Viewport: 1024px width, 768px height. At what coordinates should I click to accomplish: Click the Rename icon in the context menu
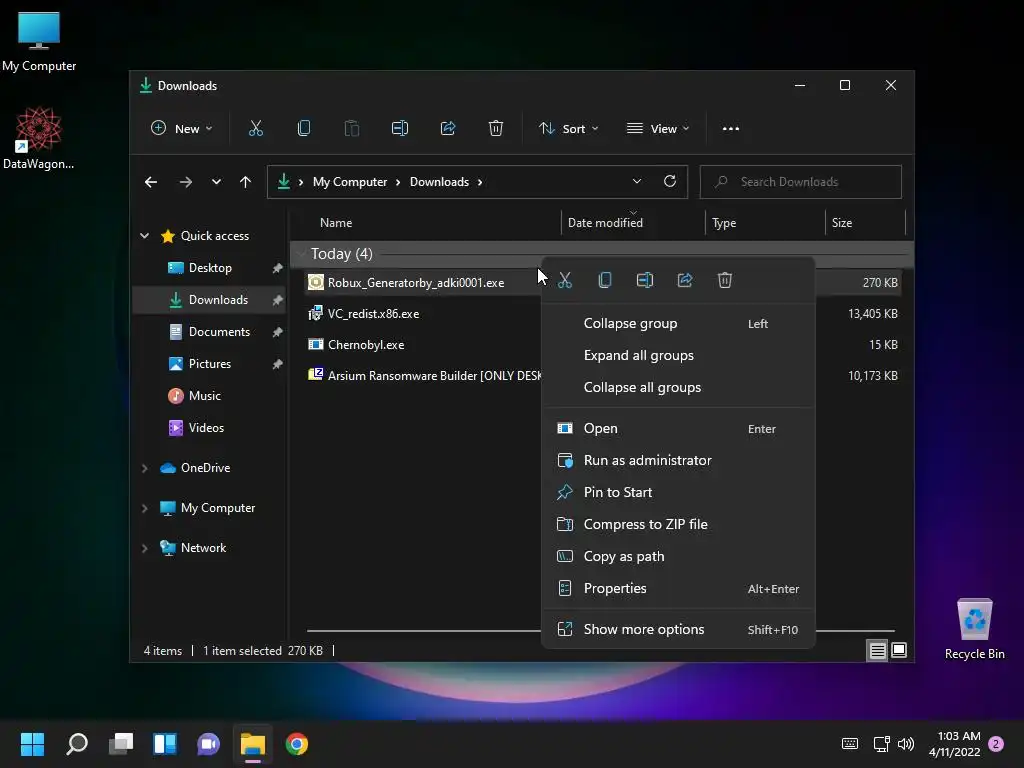(x=645, y=280)
